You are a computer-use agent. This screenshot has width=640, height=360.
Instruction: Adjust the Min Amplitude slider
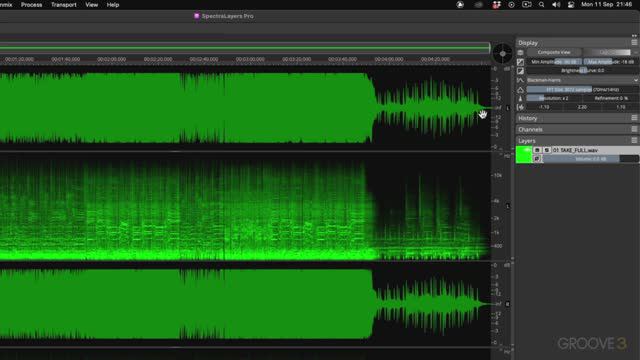[554, 62]
